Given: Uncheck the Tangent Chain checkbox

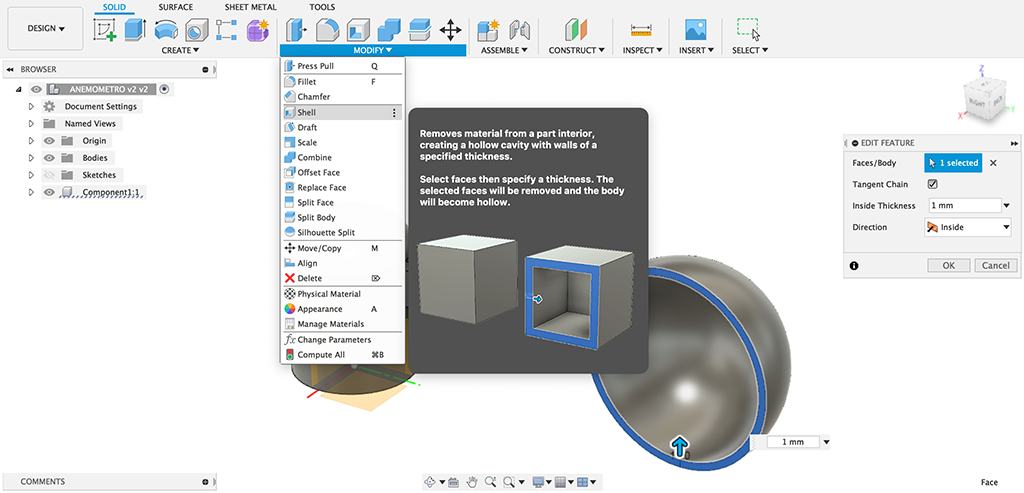Looking at the screenshot, I should (933, 184).
